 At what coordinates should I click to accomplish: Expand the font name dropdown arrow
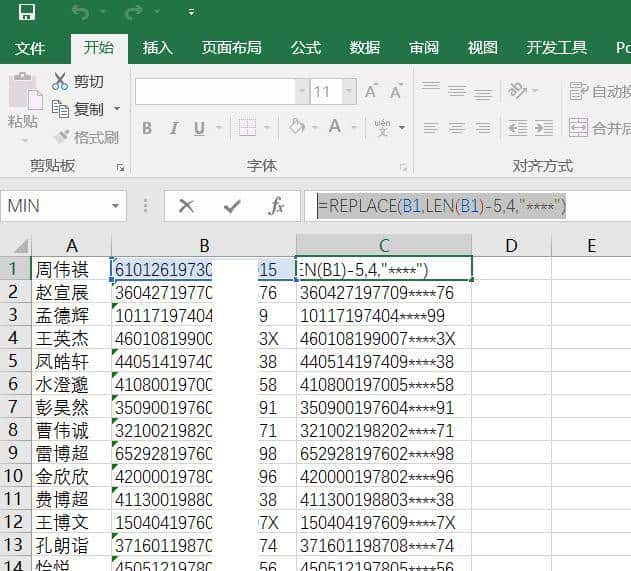tap(302, 92)
